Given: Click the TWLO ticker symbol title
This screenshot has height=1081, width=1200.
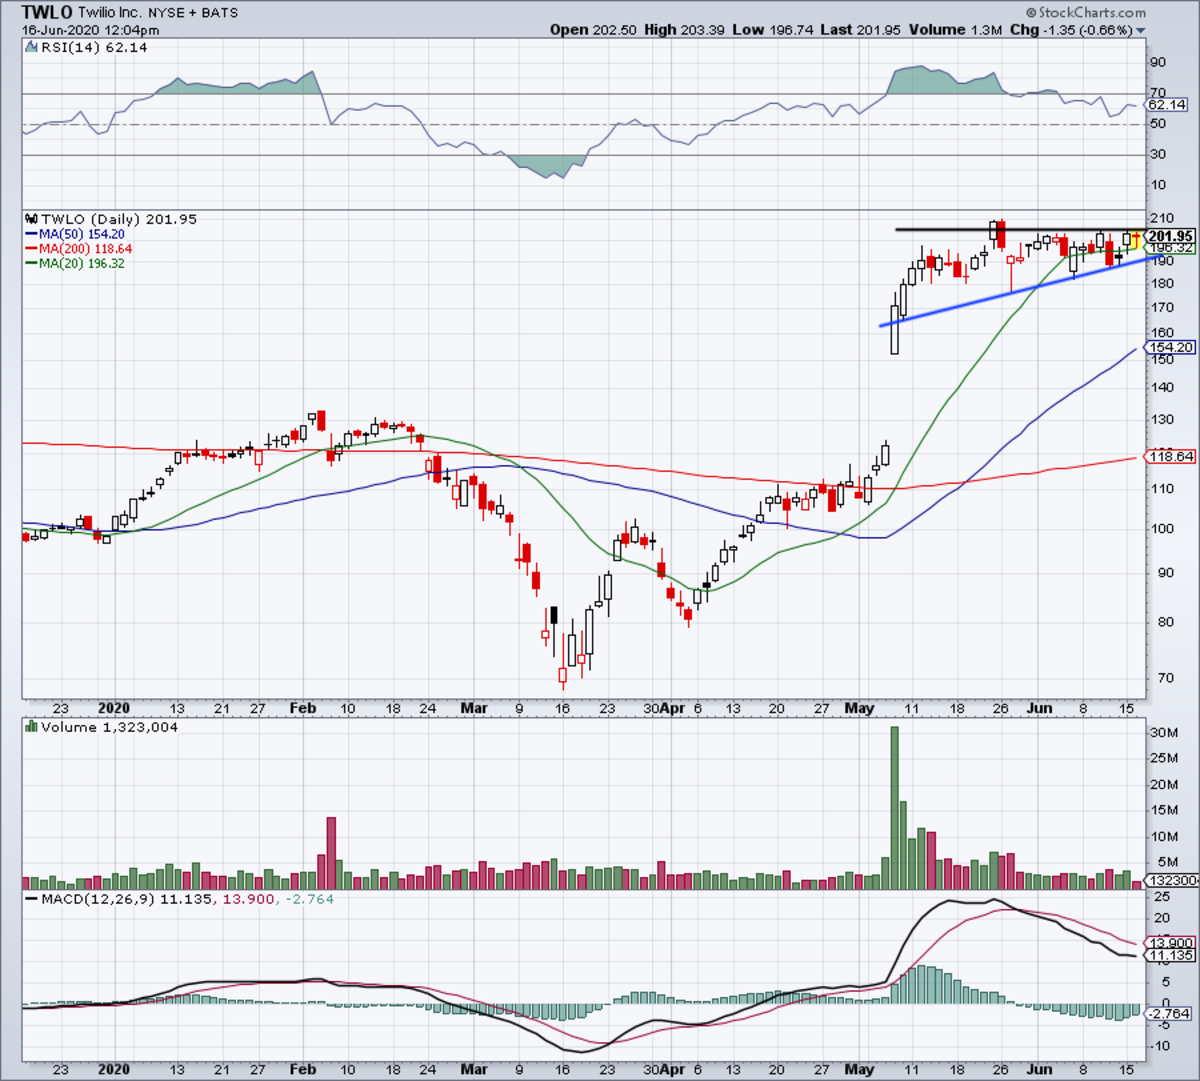Looking at the screenshot, I should tap(46, 13).
